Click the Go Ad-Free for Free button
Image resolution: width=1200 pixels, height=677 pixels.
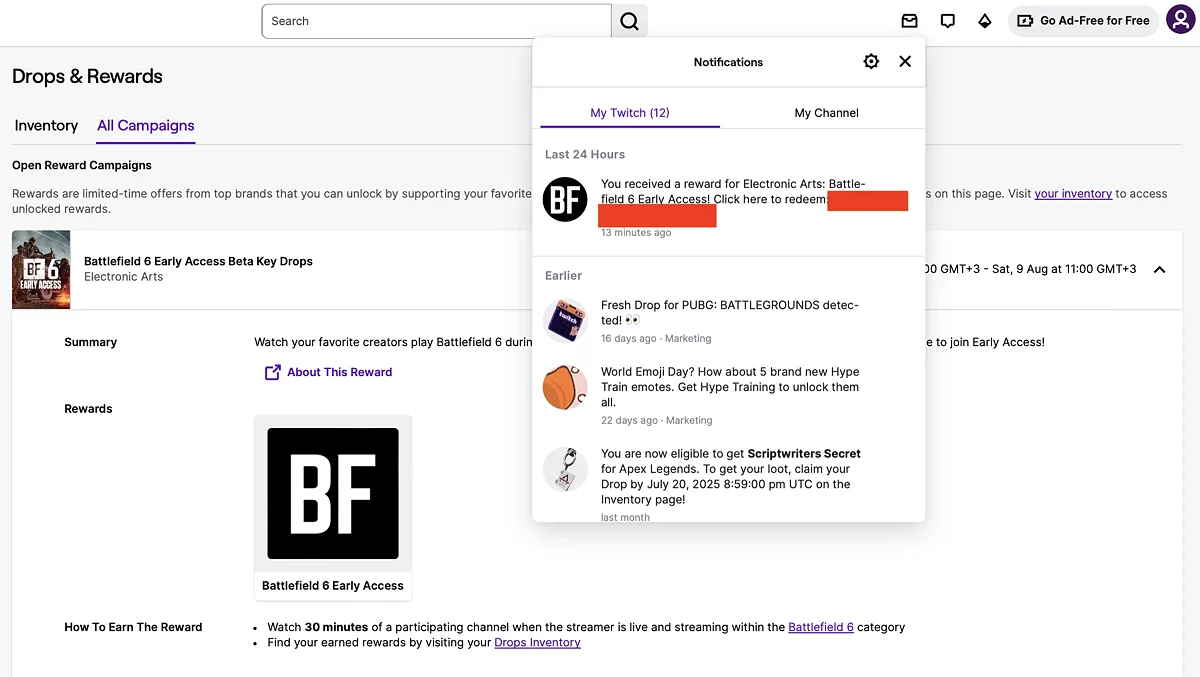point(1083,21)
